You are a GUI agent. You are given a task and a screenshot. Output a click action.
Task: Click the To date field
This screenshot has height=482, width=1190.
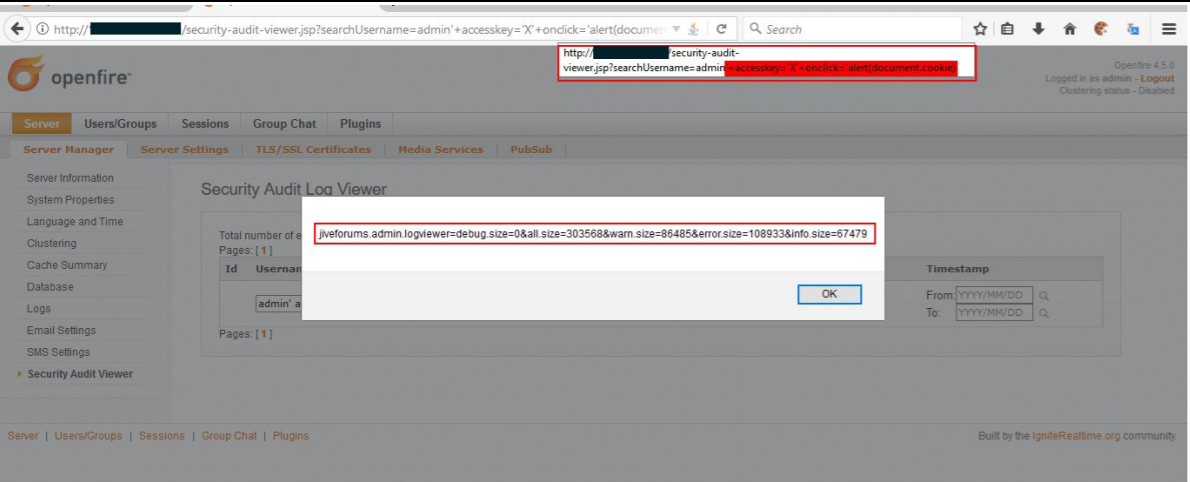[994, 313]
